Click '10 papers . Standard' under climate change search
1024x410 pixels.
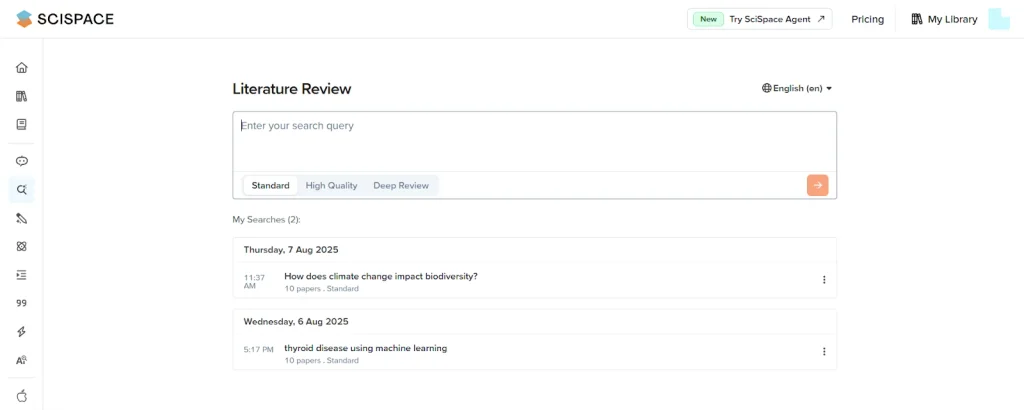(x=321, y=289)
